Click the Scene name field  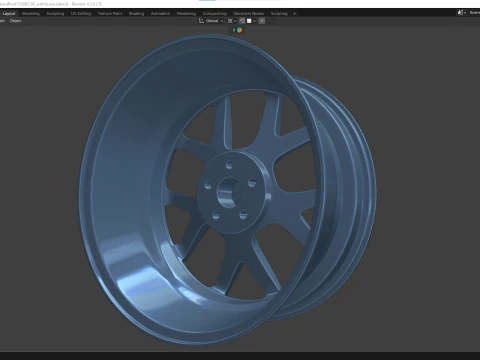474,13
